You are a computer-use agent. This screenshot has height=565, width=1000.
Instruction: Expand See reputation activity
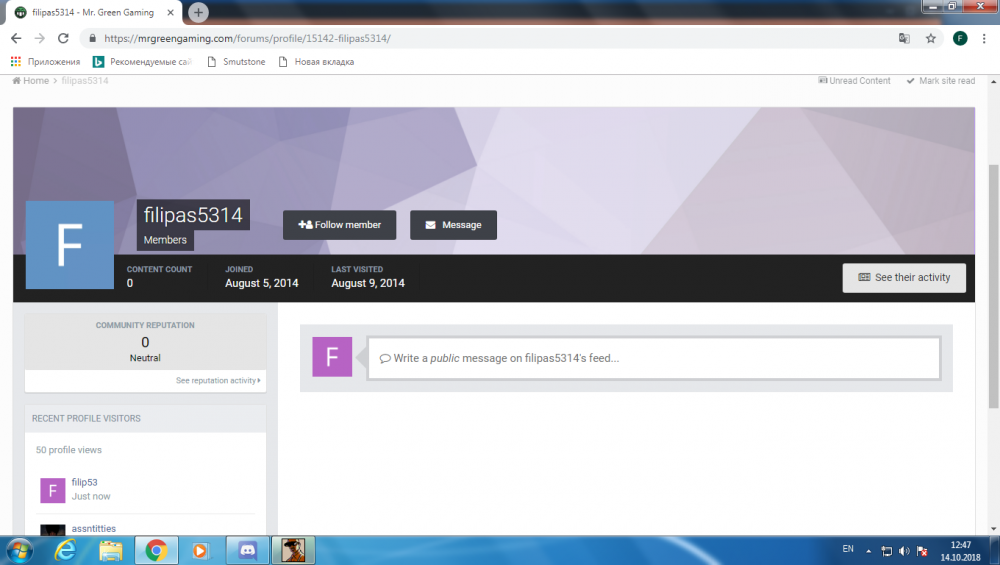coord(218,381)
